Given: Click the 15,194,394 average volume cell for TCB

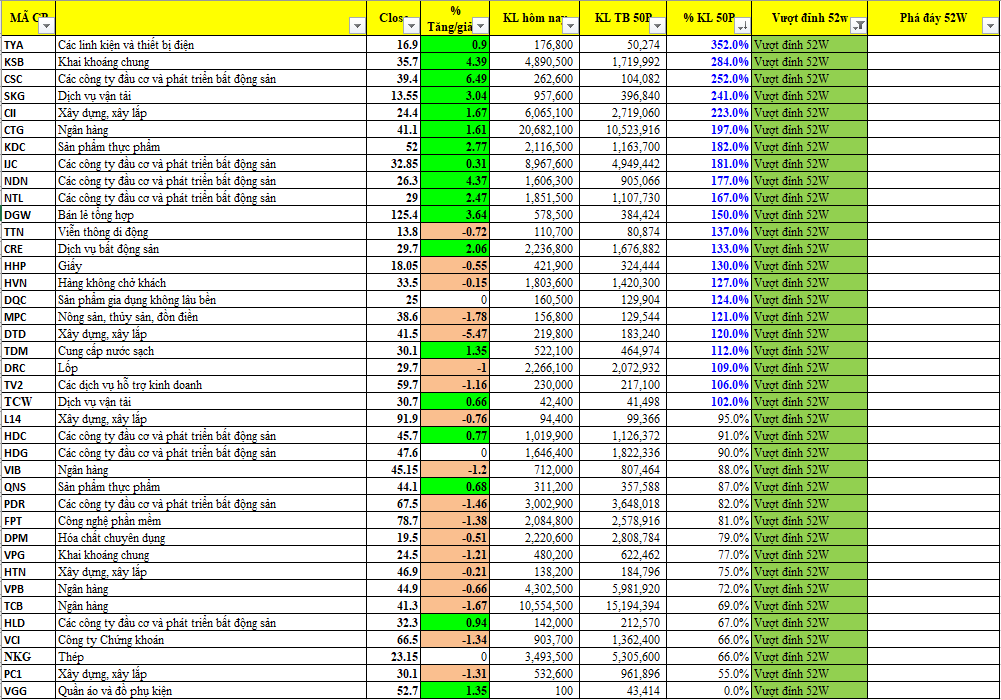Looking at the screenshot, I should pyautogui.click(x=621, y=606).
